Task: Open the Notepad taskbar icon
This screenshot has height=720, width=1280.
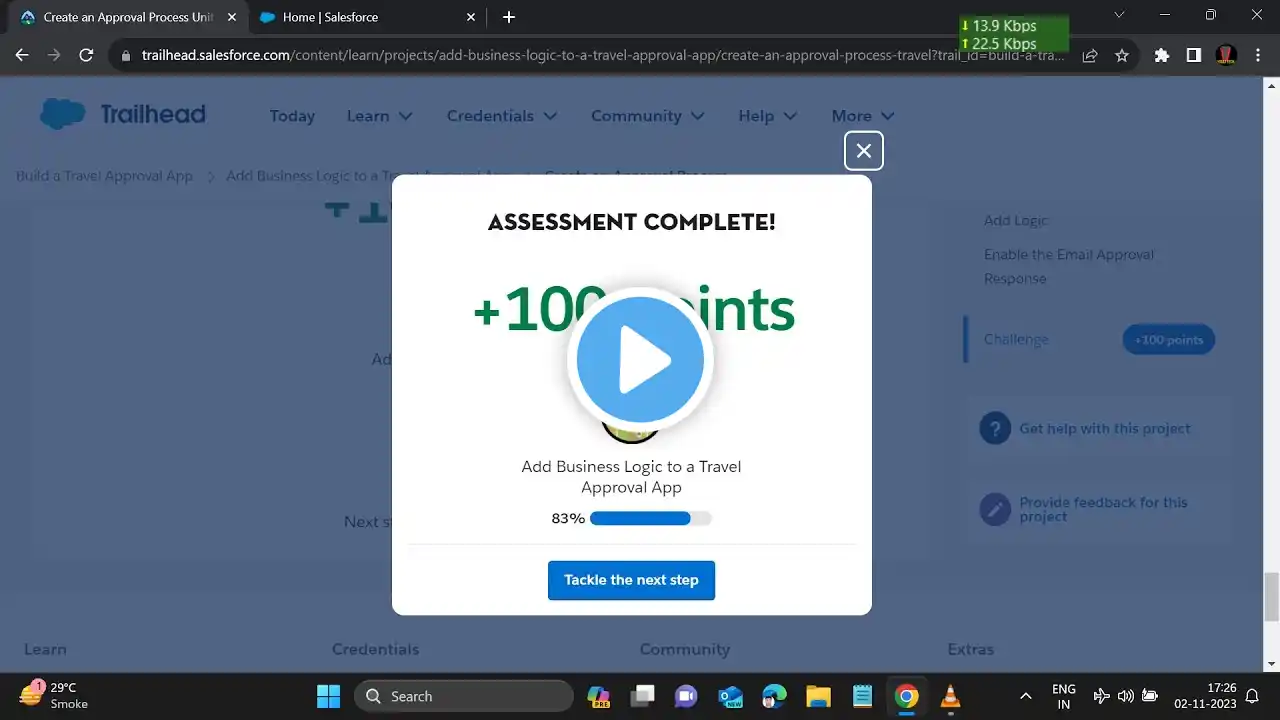Action: pyautogui.click(x=862, y=696)
